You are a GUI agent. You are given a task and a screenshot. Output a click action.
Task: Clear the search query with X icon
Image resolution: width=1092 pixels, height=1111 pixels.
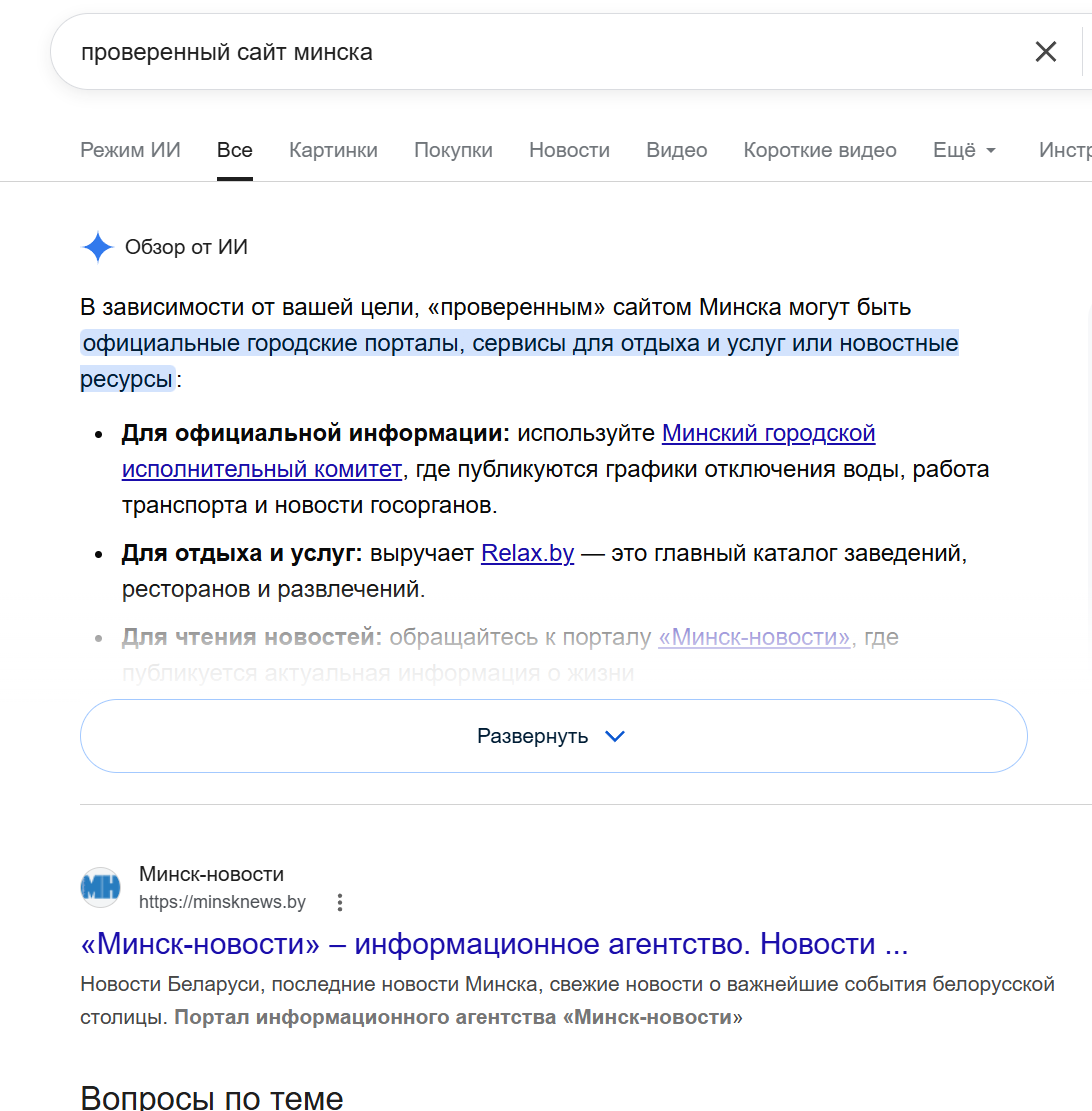[1045, 52]
